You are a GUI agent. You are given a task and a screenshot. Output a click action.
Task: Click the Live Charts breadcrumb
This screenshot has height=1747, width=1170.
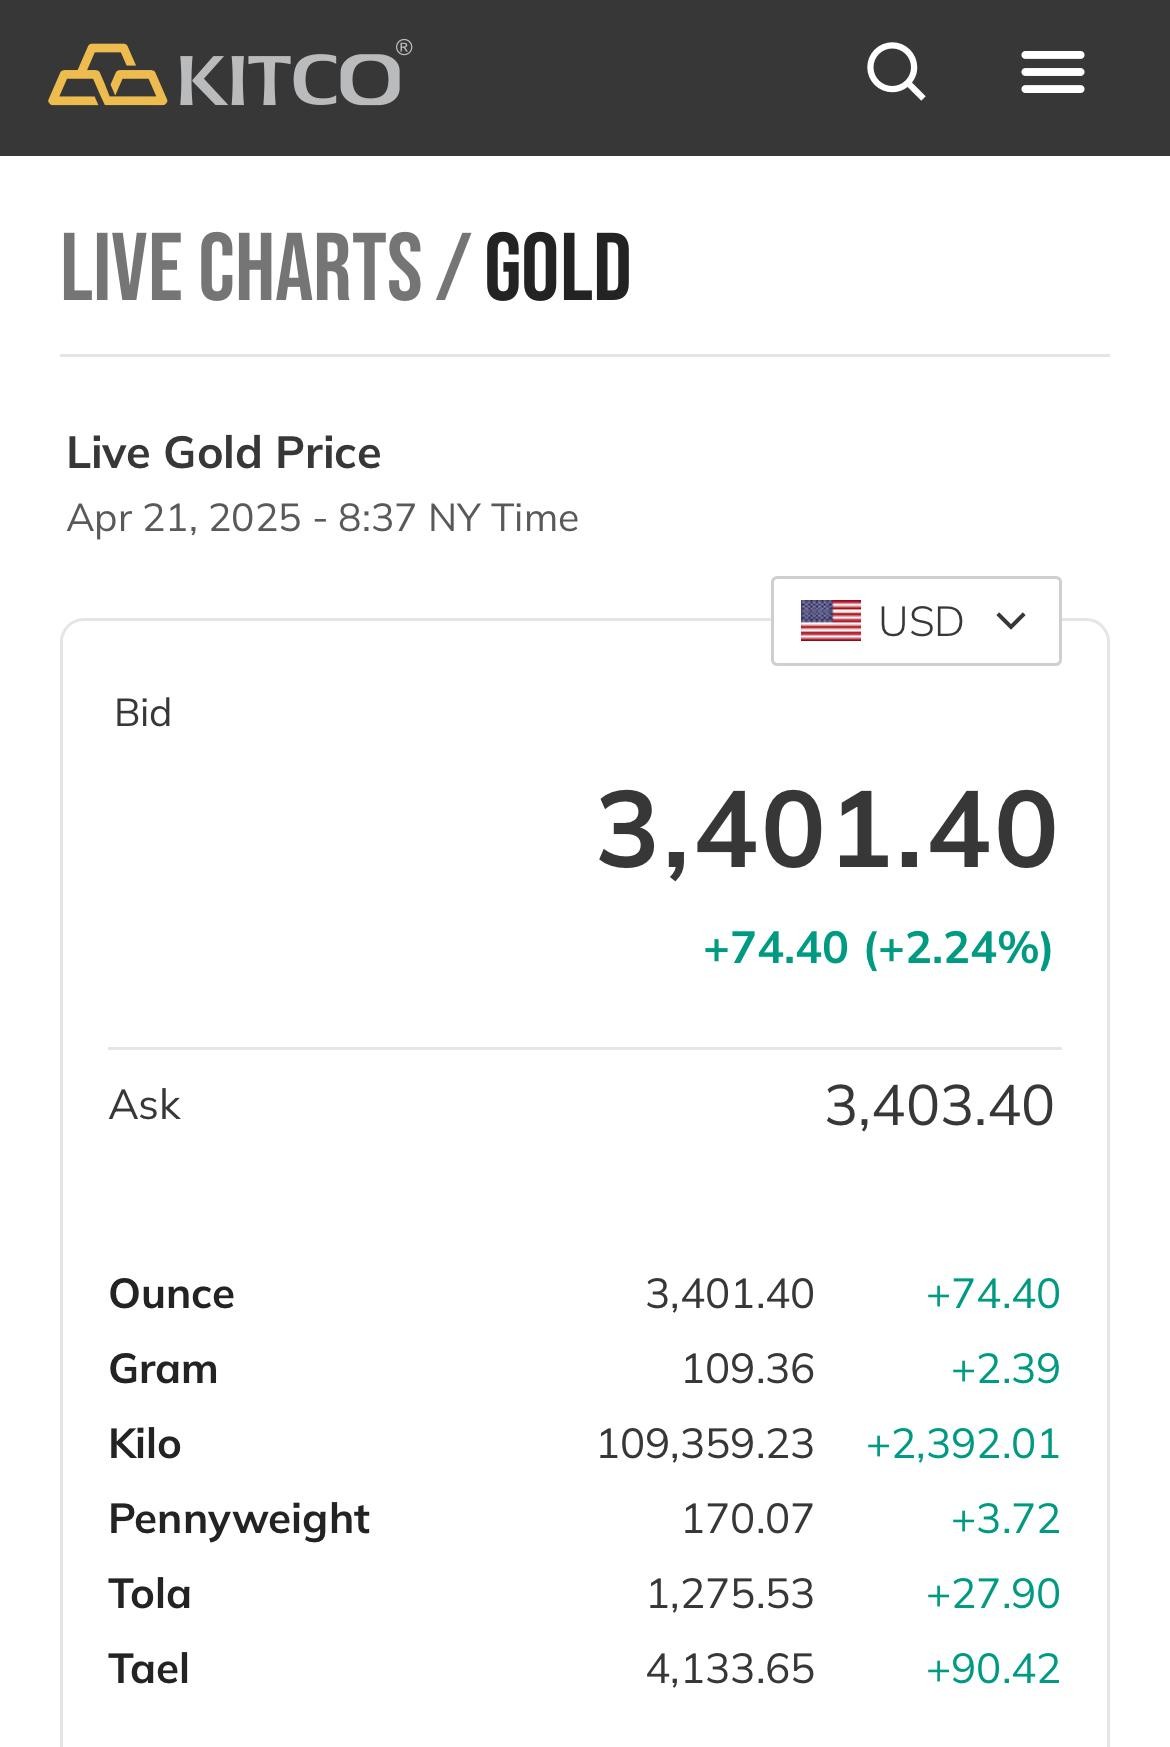coord(241,267)
